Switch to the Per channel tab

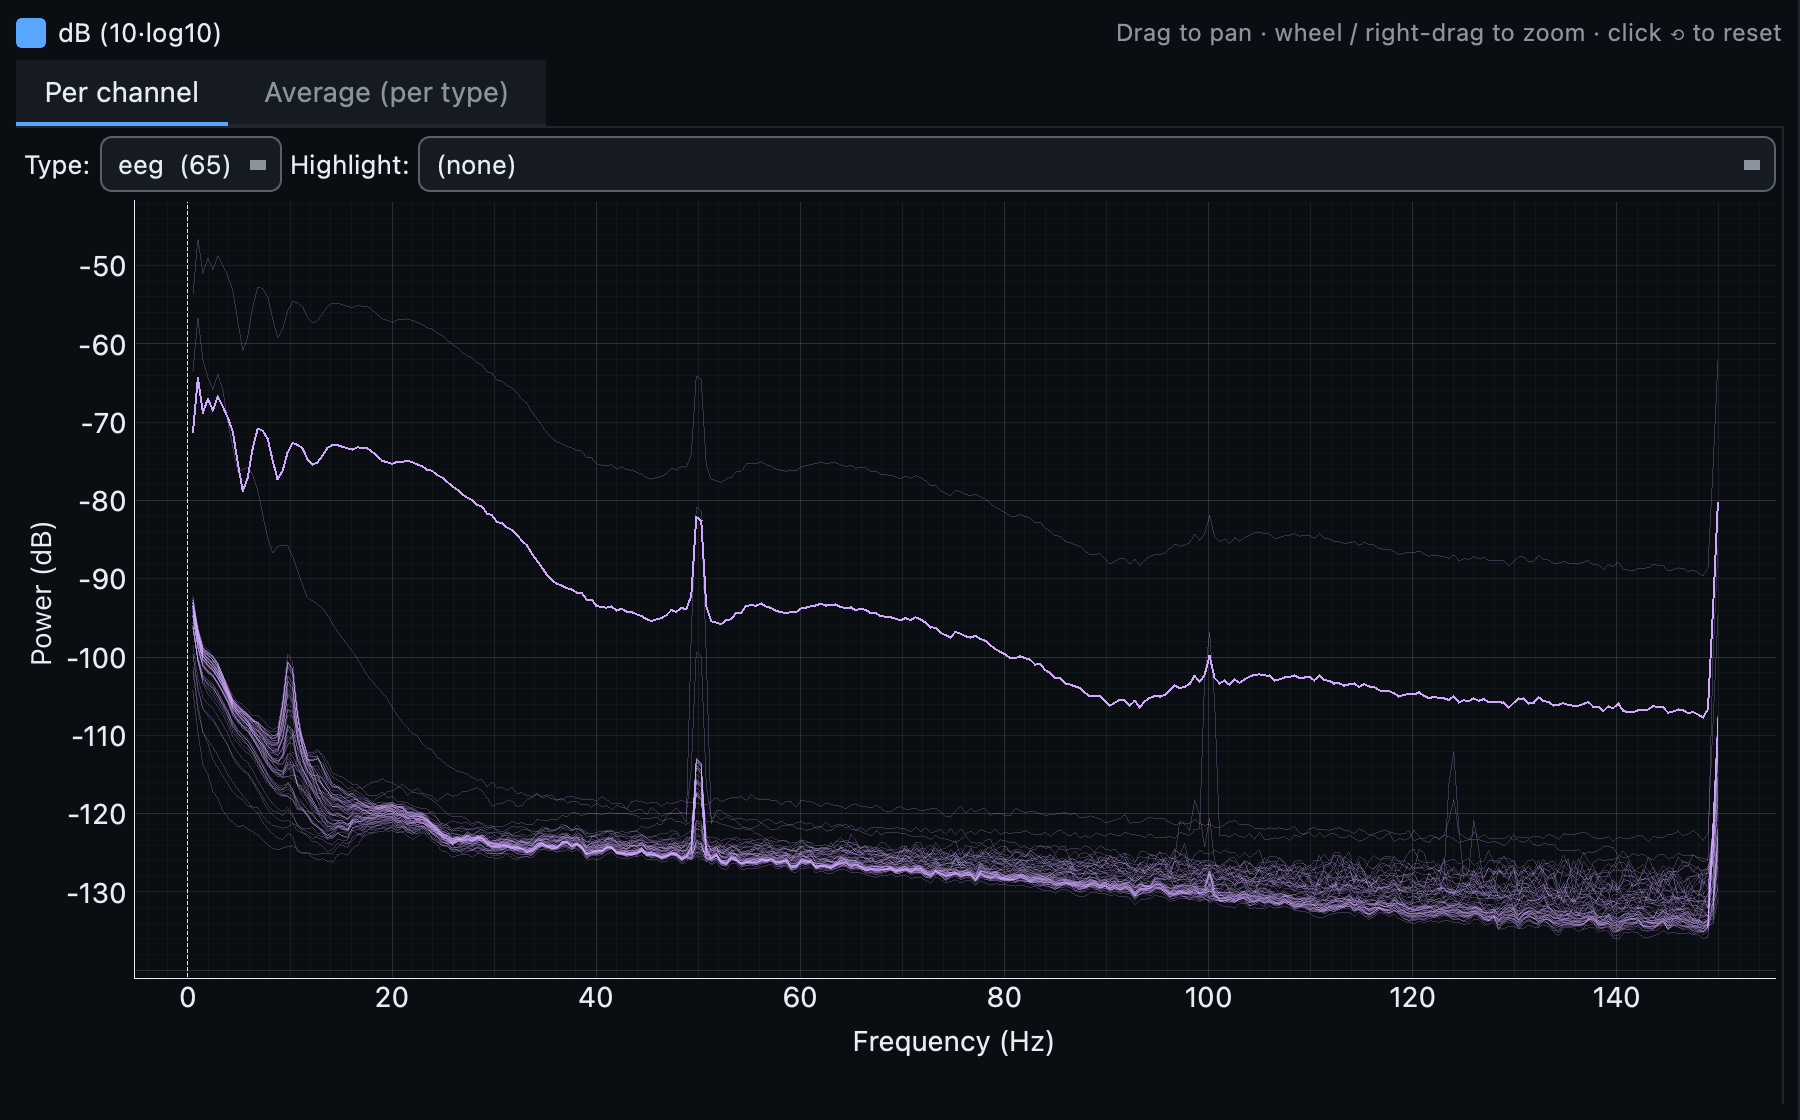coord(122,93)
